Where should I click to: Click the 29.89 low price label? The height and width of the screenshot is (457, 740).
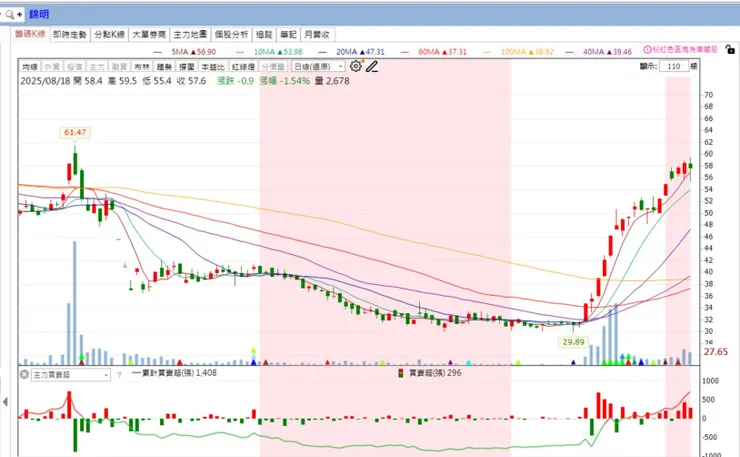tap(573, 342)
